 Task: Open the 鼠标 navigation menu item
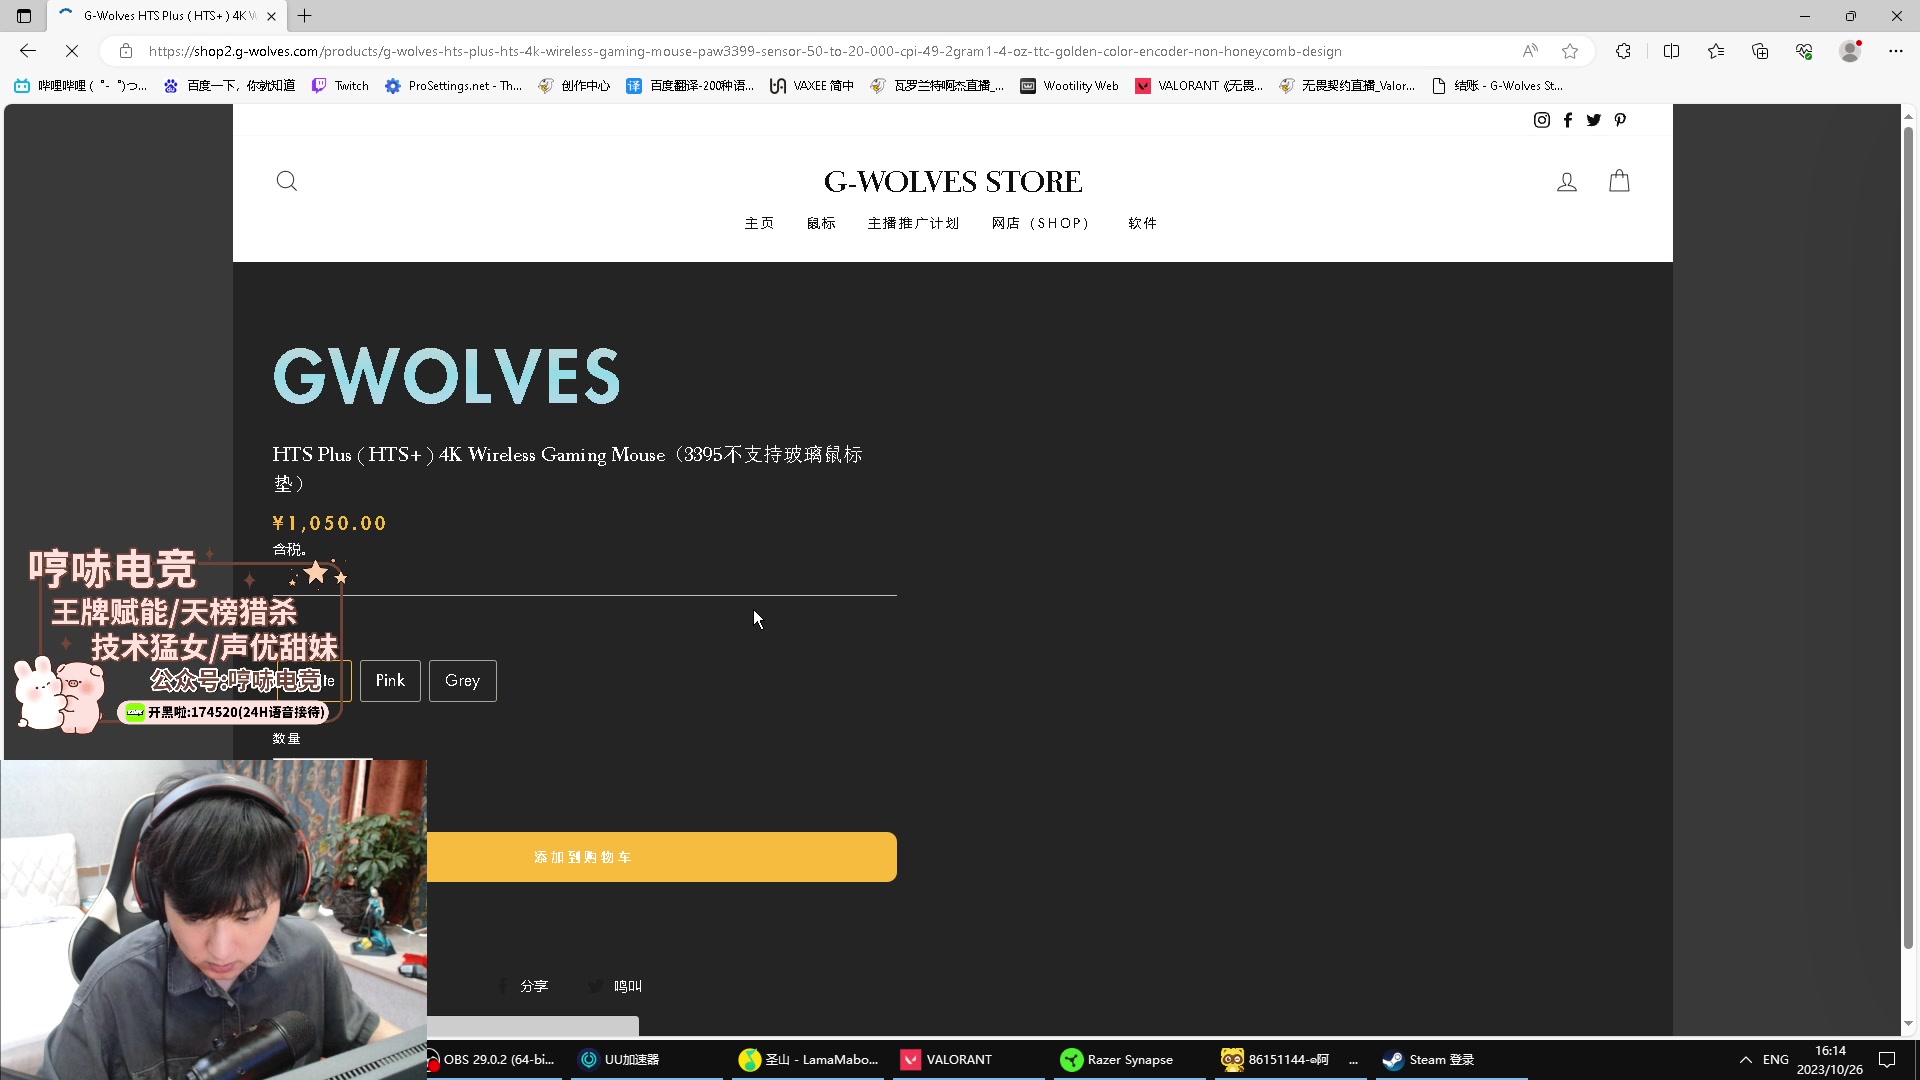pyautogui.click(x=821, y=223)
